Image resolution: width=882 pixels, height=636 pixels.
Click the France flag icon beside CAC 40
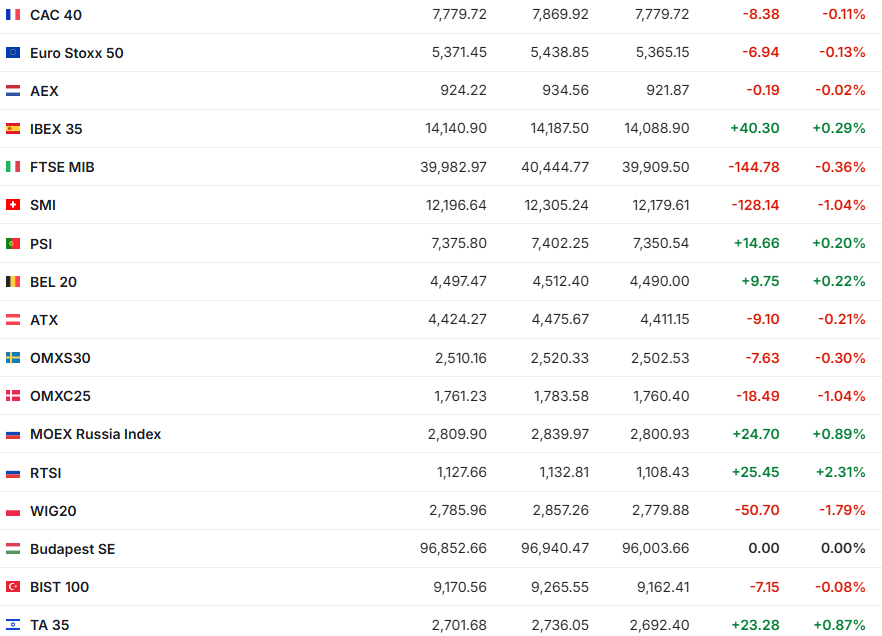click(x=13, y=15)
